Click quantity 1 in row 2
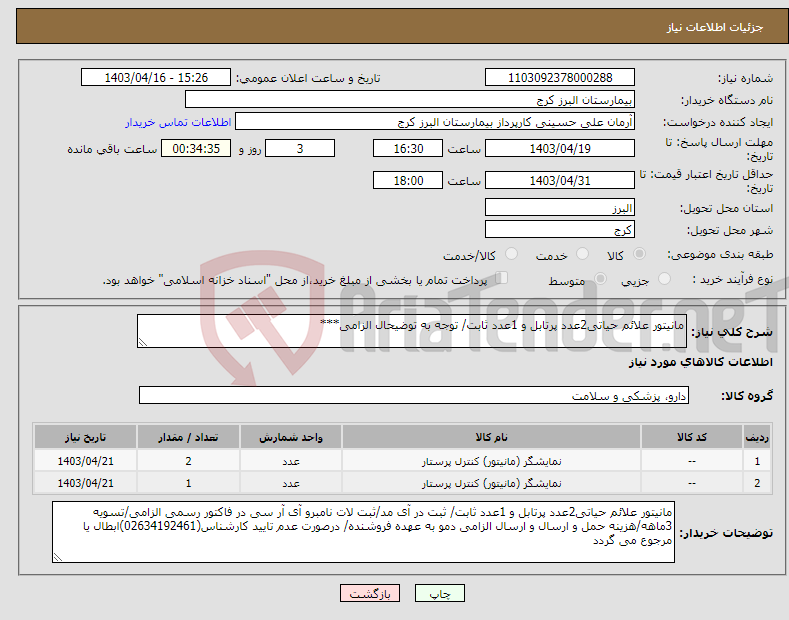This screenshot has height=620, width=789. click(x=188, y=483)
